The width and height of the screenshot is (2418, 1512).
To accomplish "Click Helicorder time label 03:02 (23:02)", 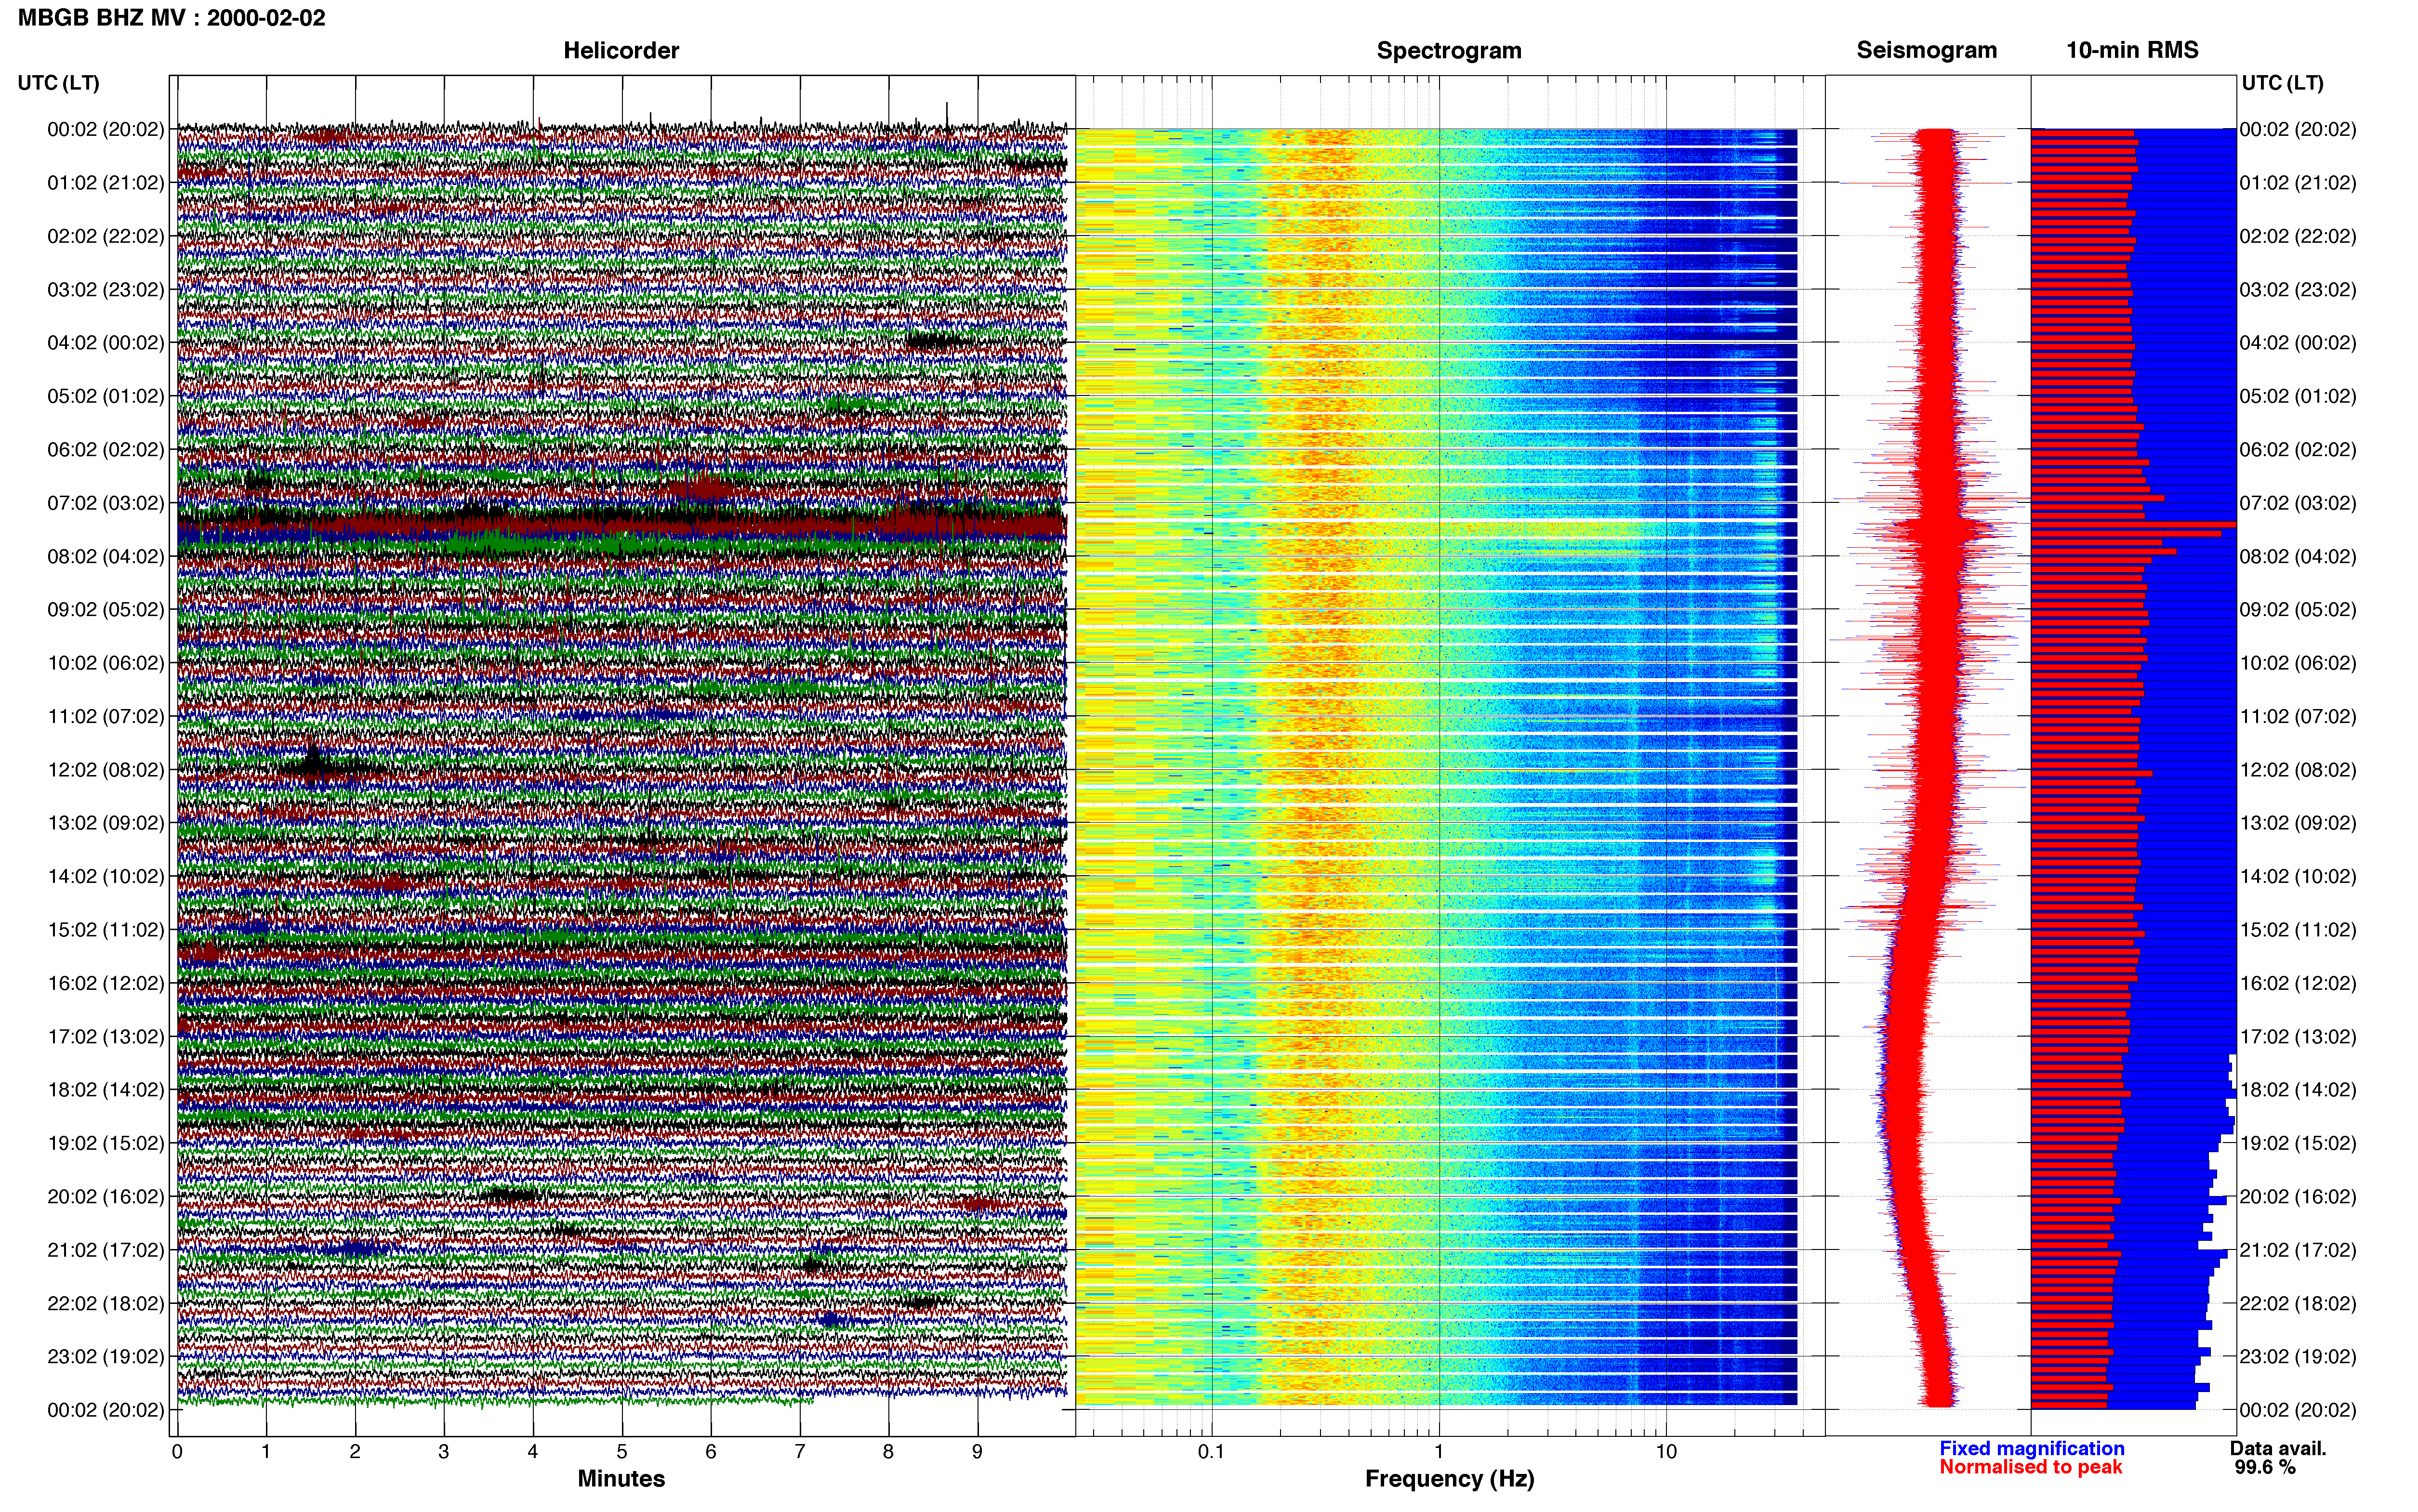I will tap(106, 290).
